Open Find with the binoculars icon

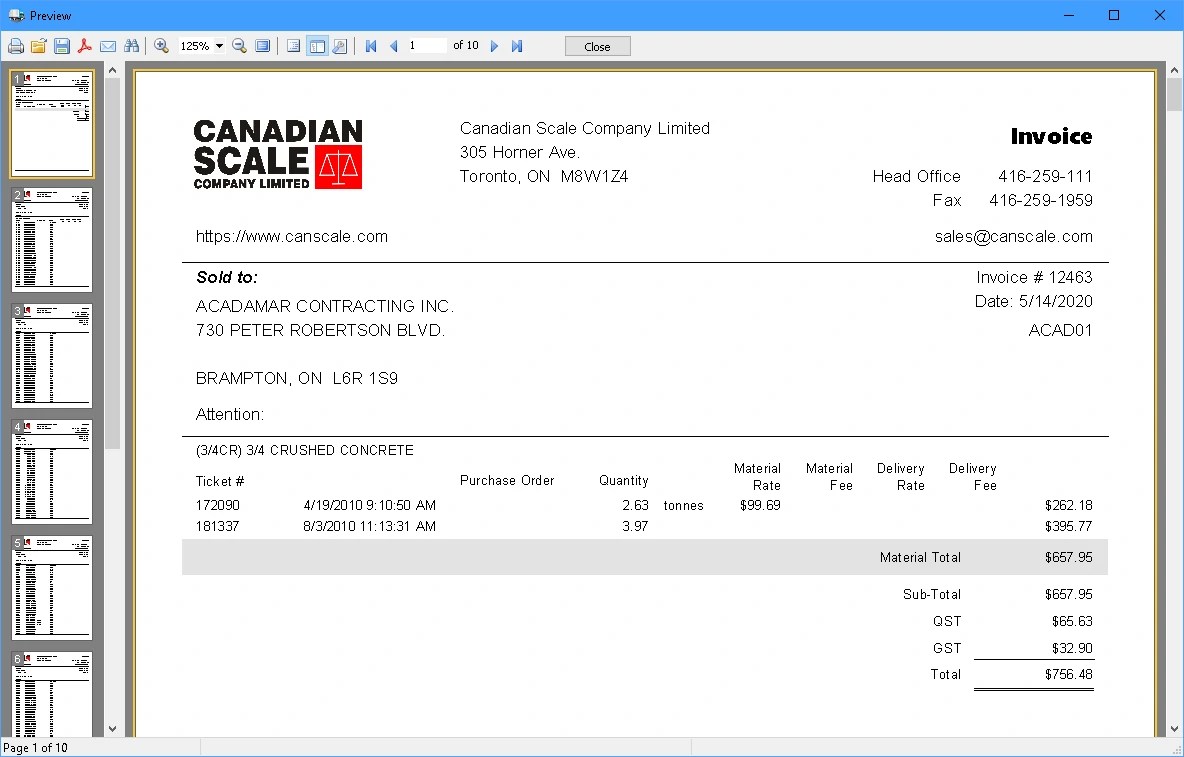[132, 45]
